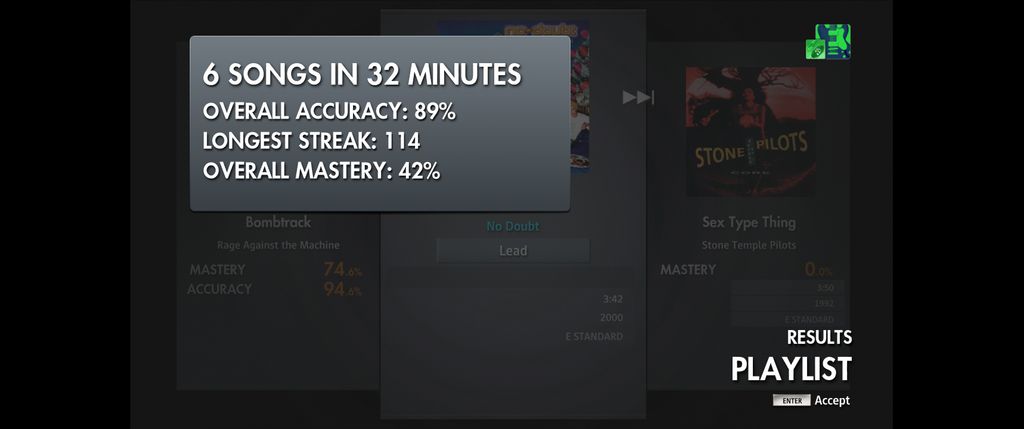The image size is (1024, 429).
Task: Open the Lead arrangement selector
Action: [x=513, y=251]
